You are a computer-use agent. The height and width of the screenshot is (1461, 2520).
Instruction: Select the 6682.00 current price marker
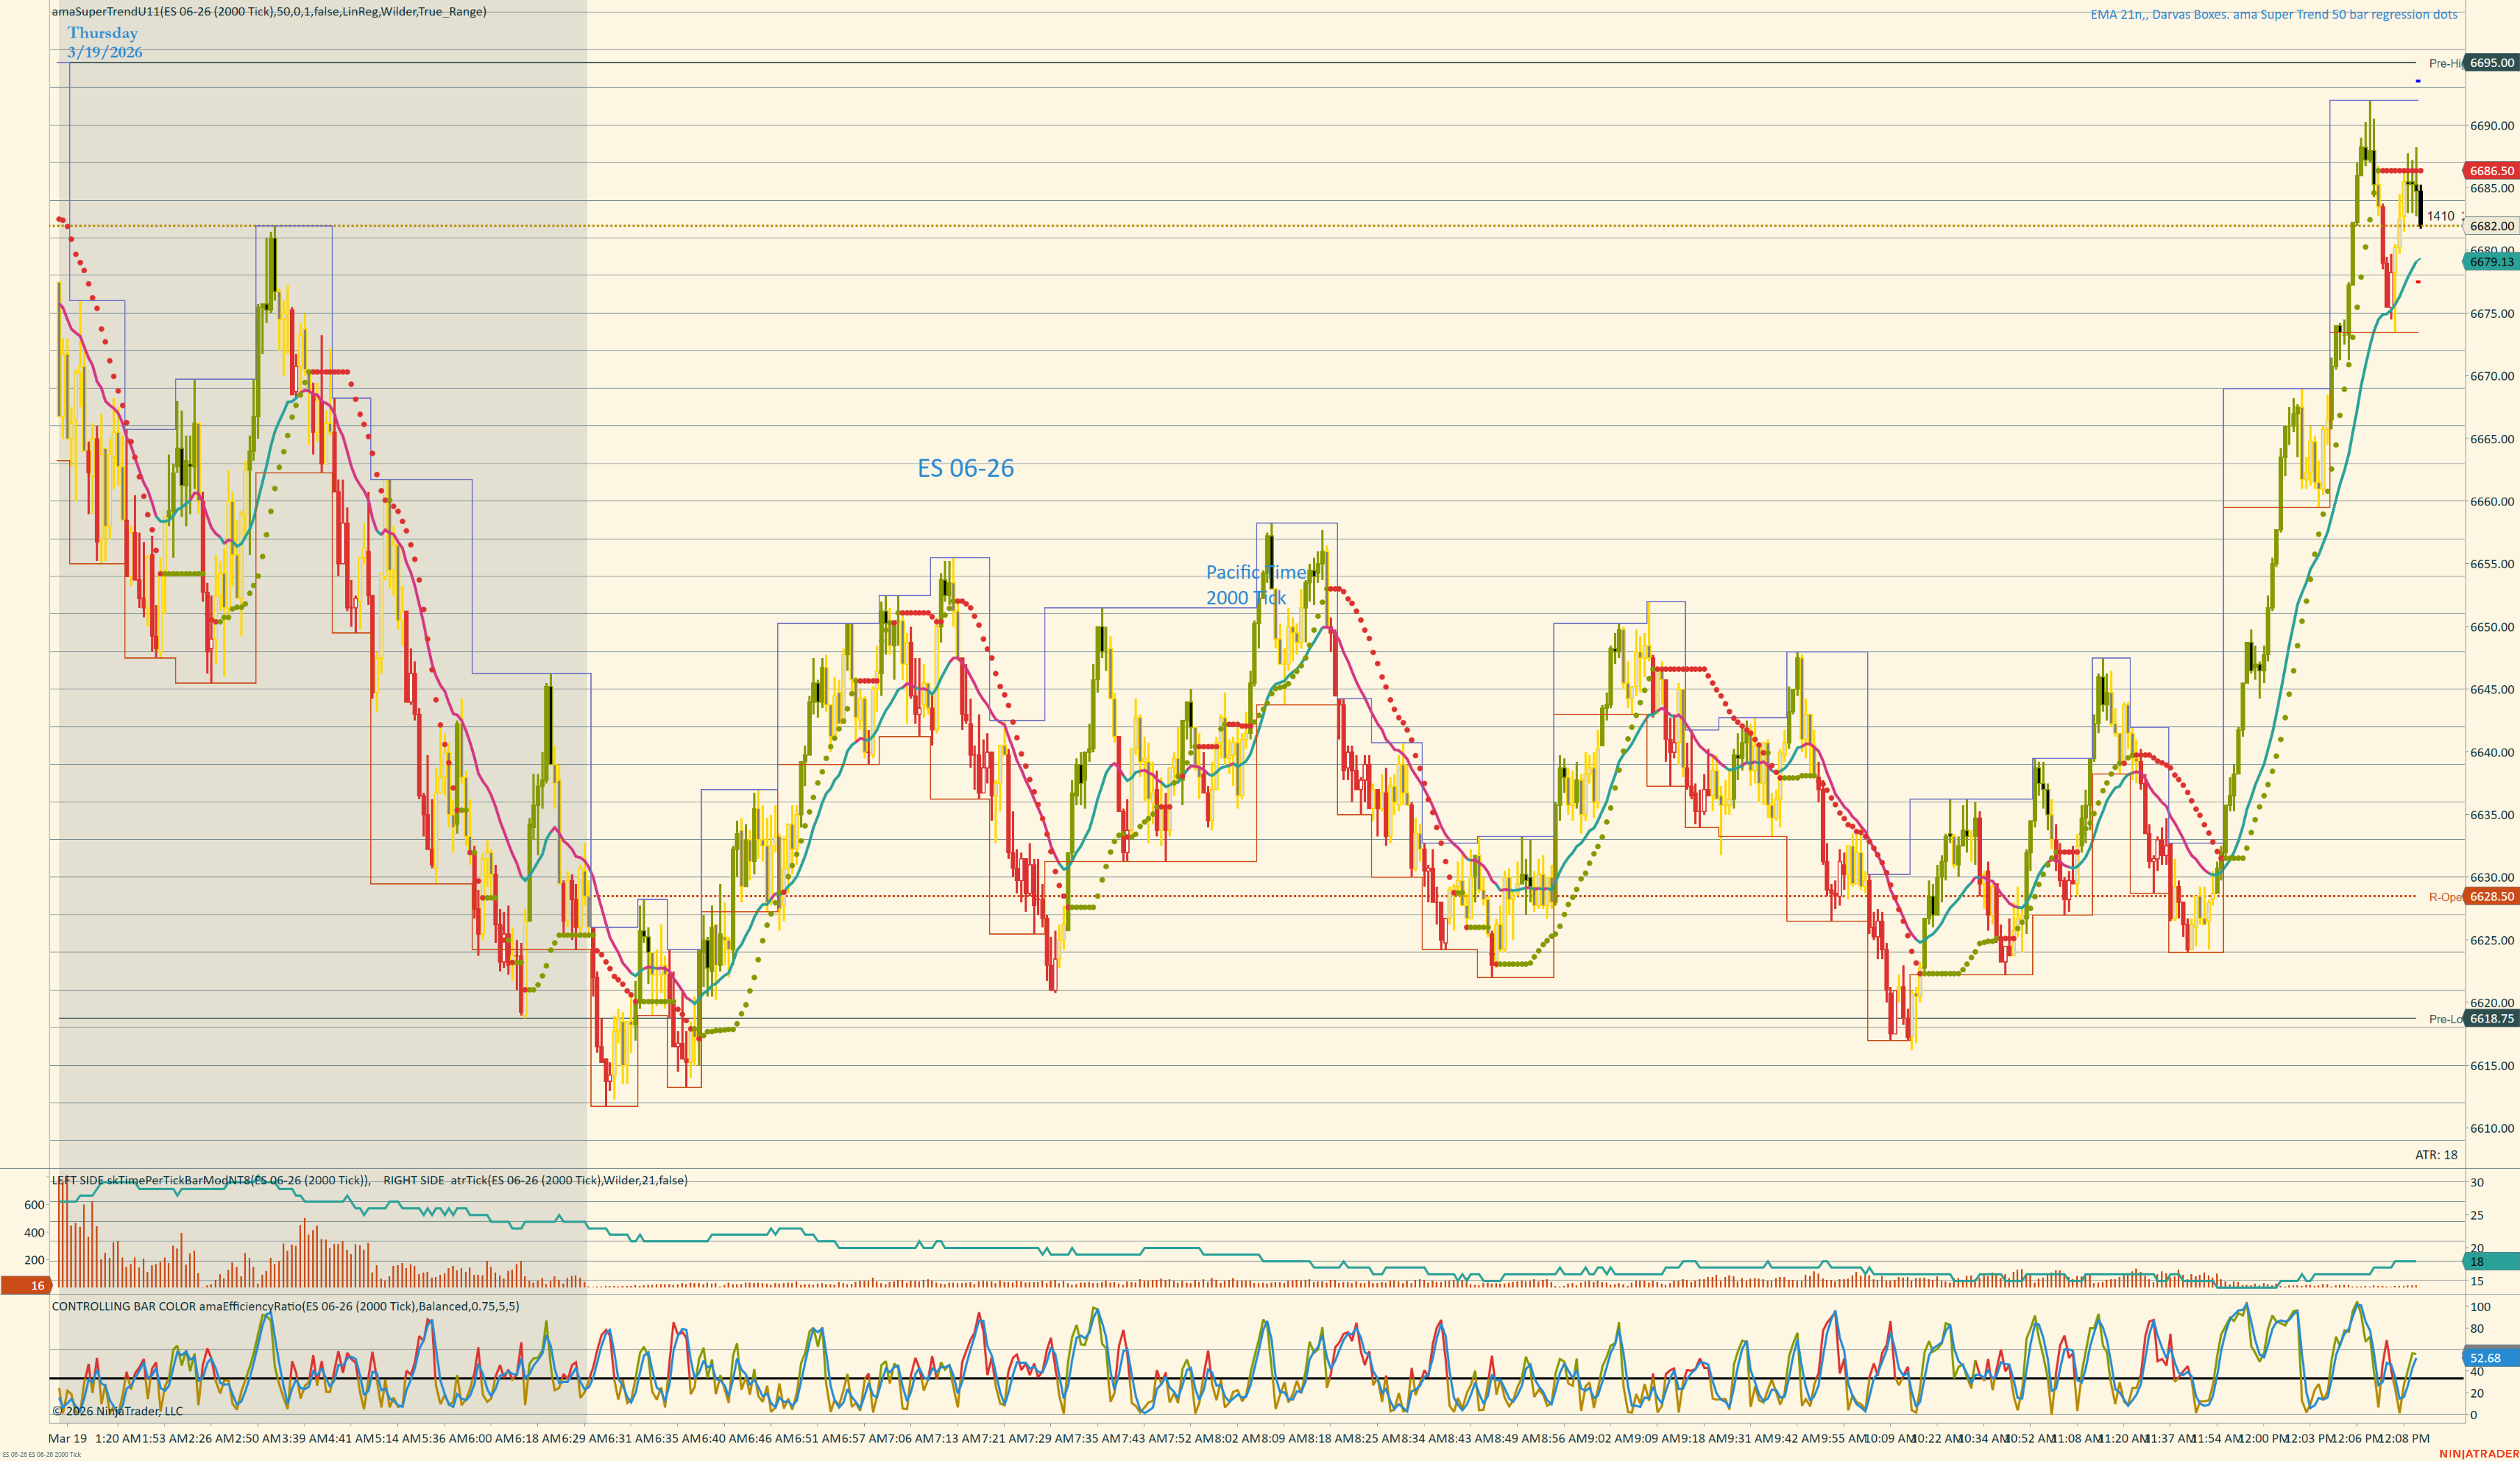click(x=2491, y=226)
